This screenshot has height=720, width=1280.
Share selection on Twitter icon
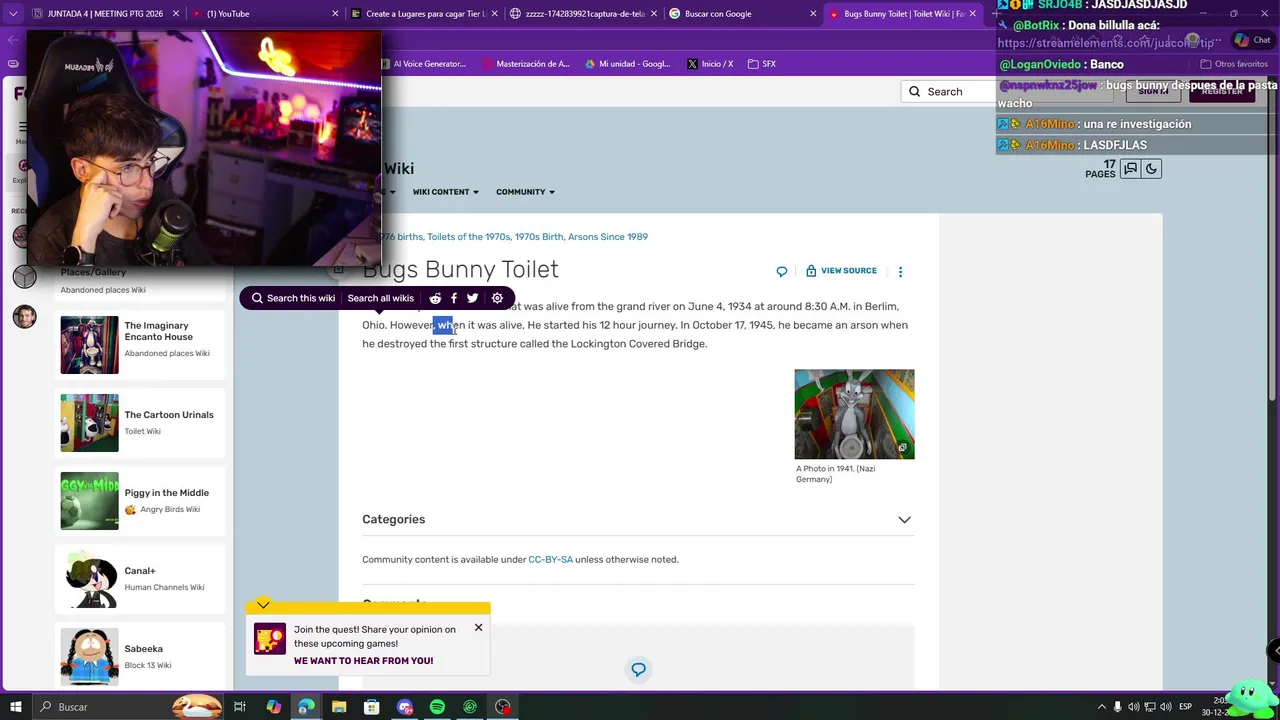point(473,298)
